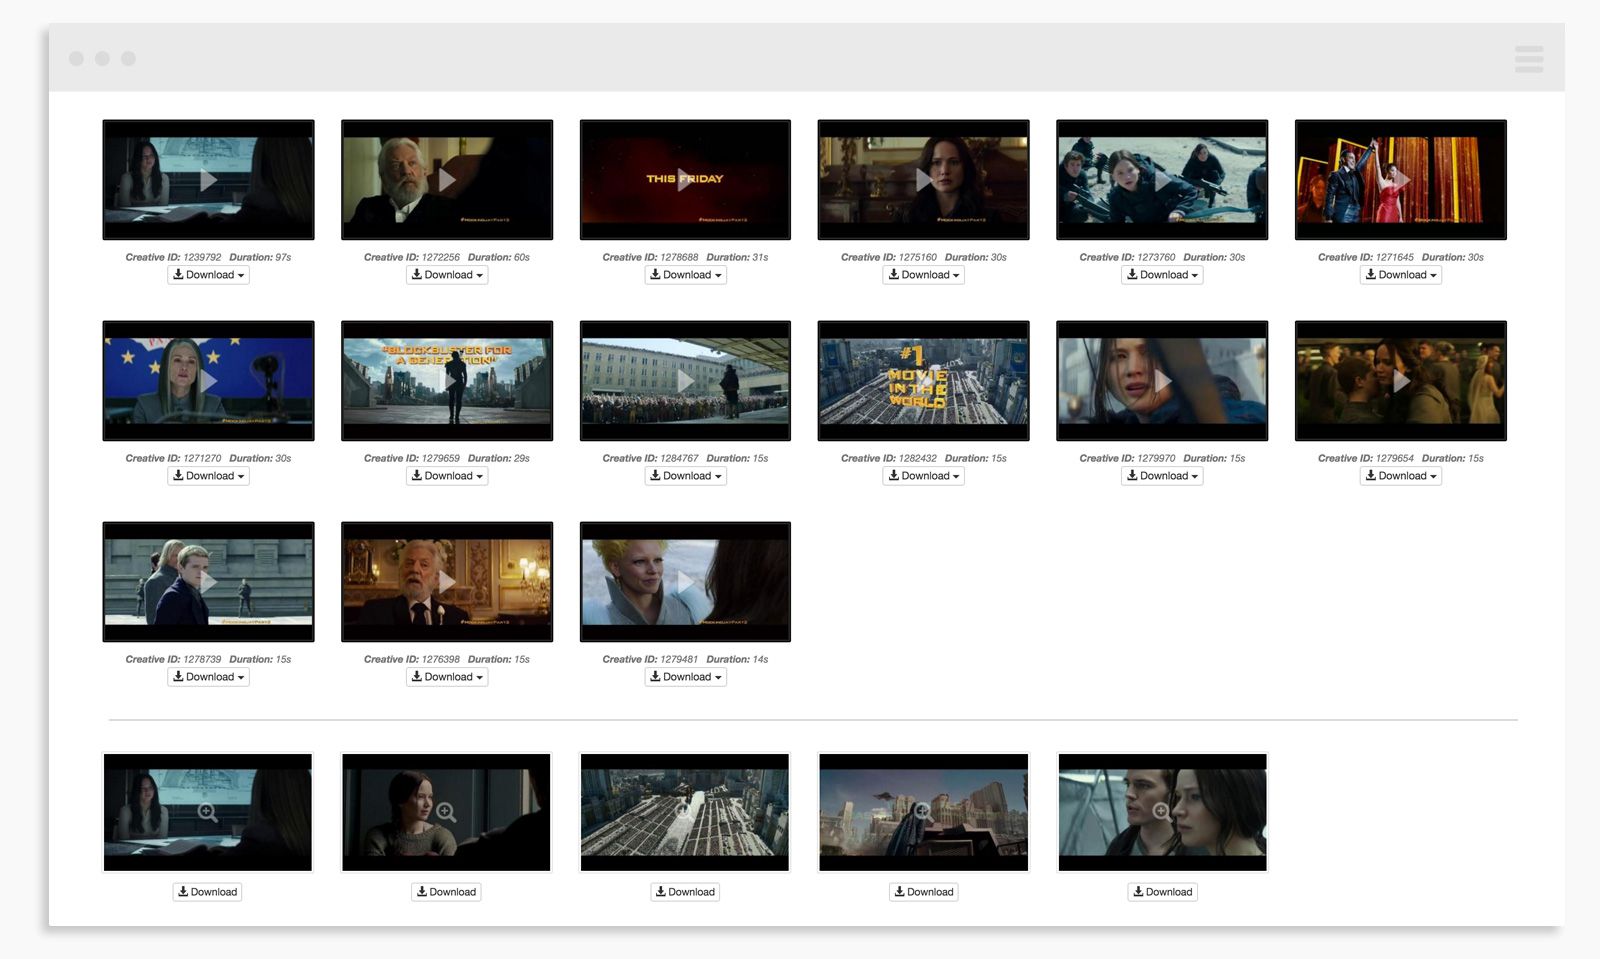Screen dimensions: 1600x959
Task: Play the video with Creative ID 1273760
Action: point(1162,180)
